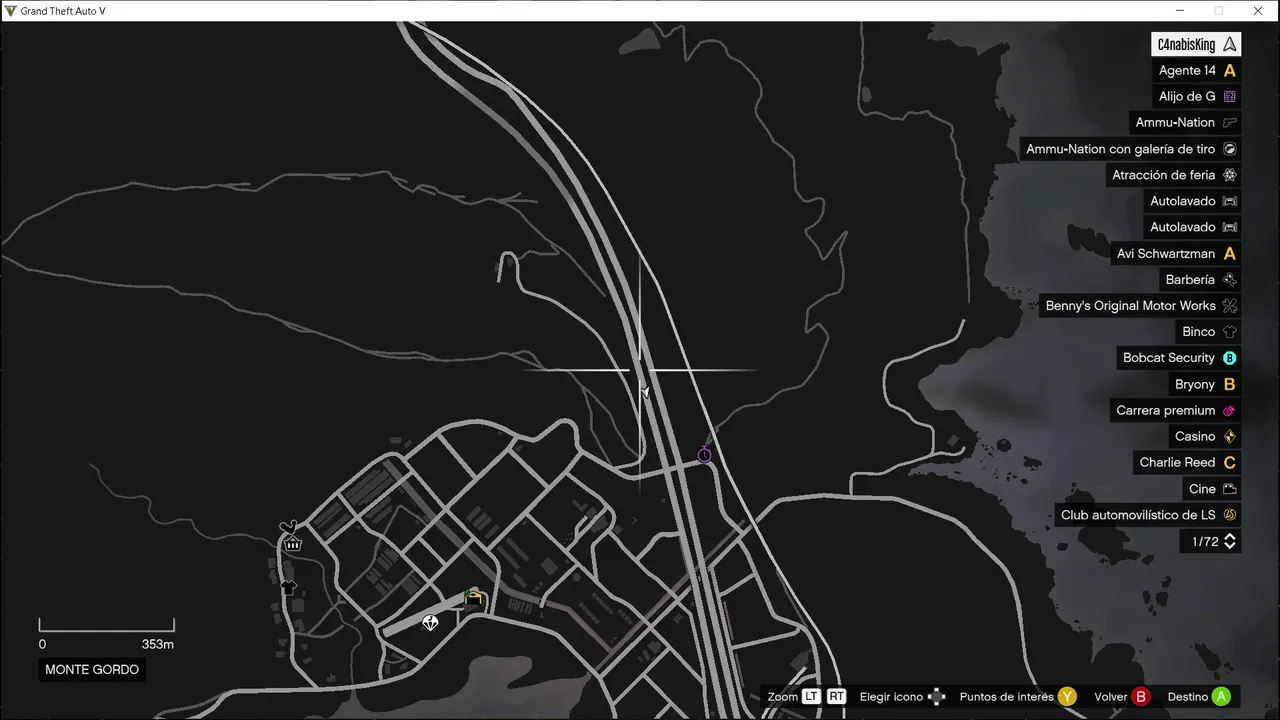The image size is (1280, 720).
Task: Select the Bryony letter B icon
Action: tap(1230, 384)
